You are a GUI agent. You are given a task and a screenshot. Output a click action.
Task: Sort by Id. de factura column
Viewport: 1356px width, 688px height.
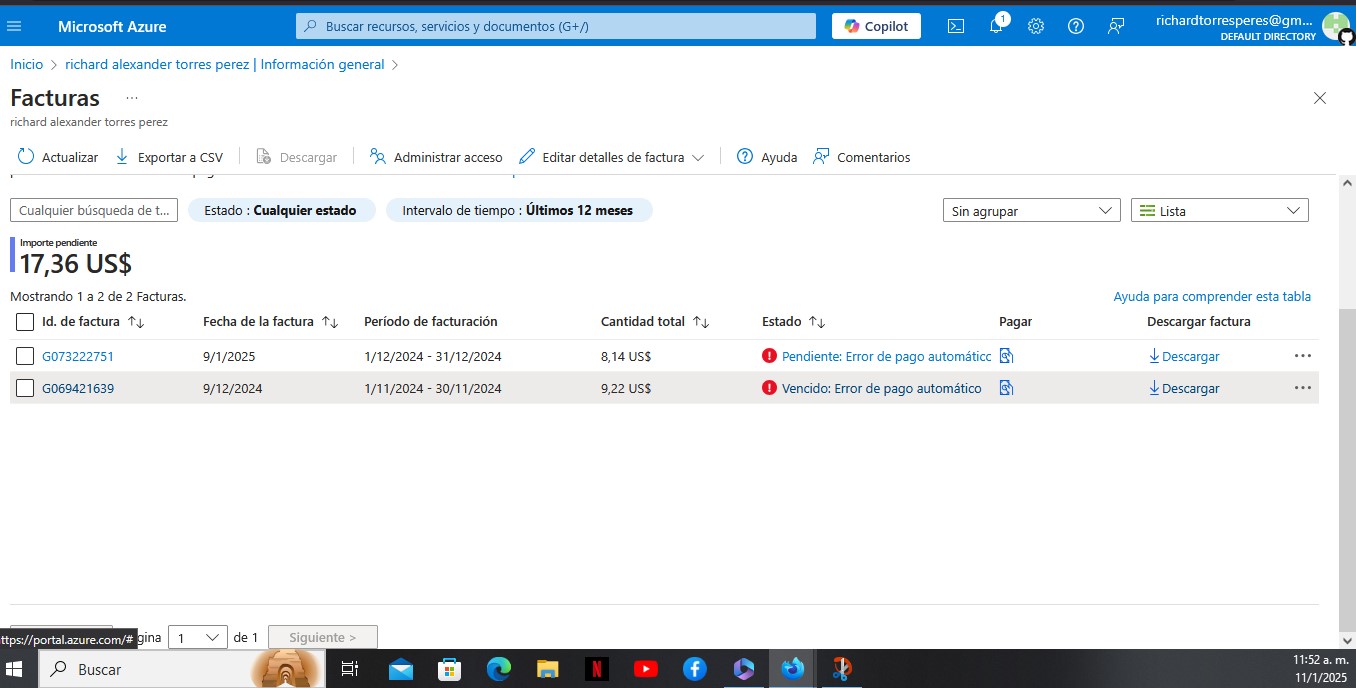tap(93, 321)
